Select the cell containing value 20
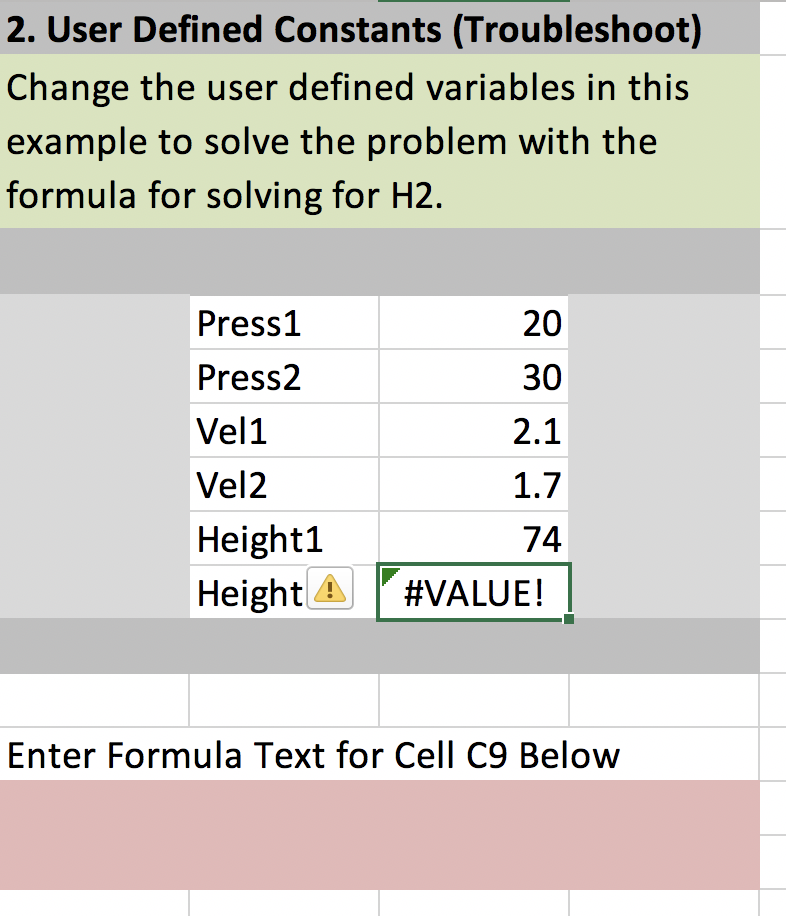 (473, 323)
